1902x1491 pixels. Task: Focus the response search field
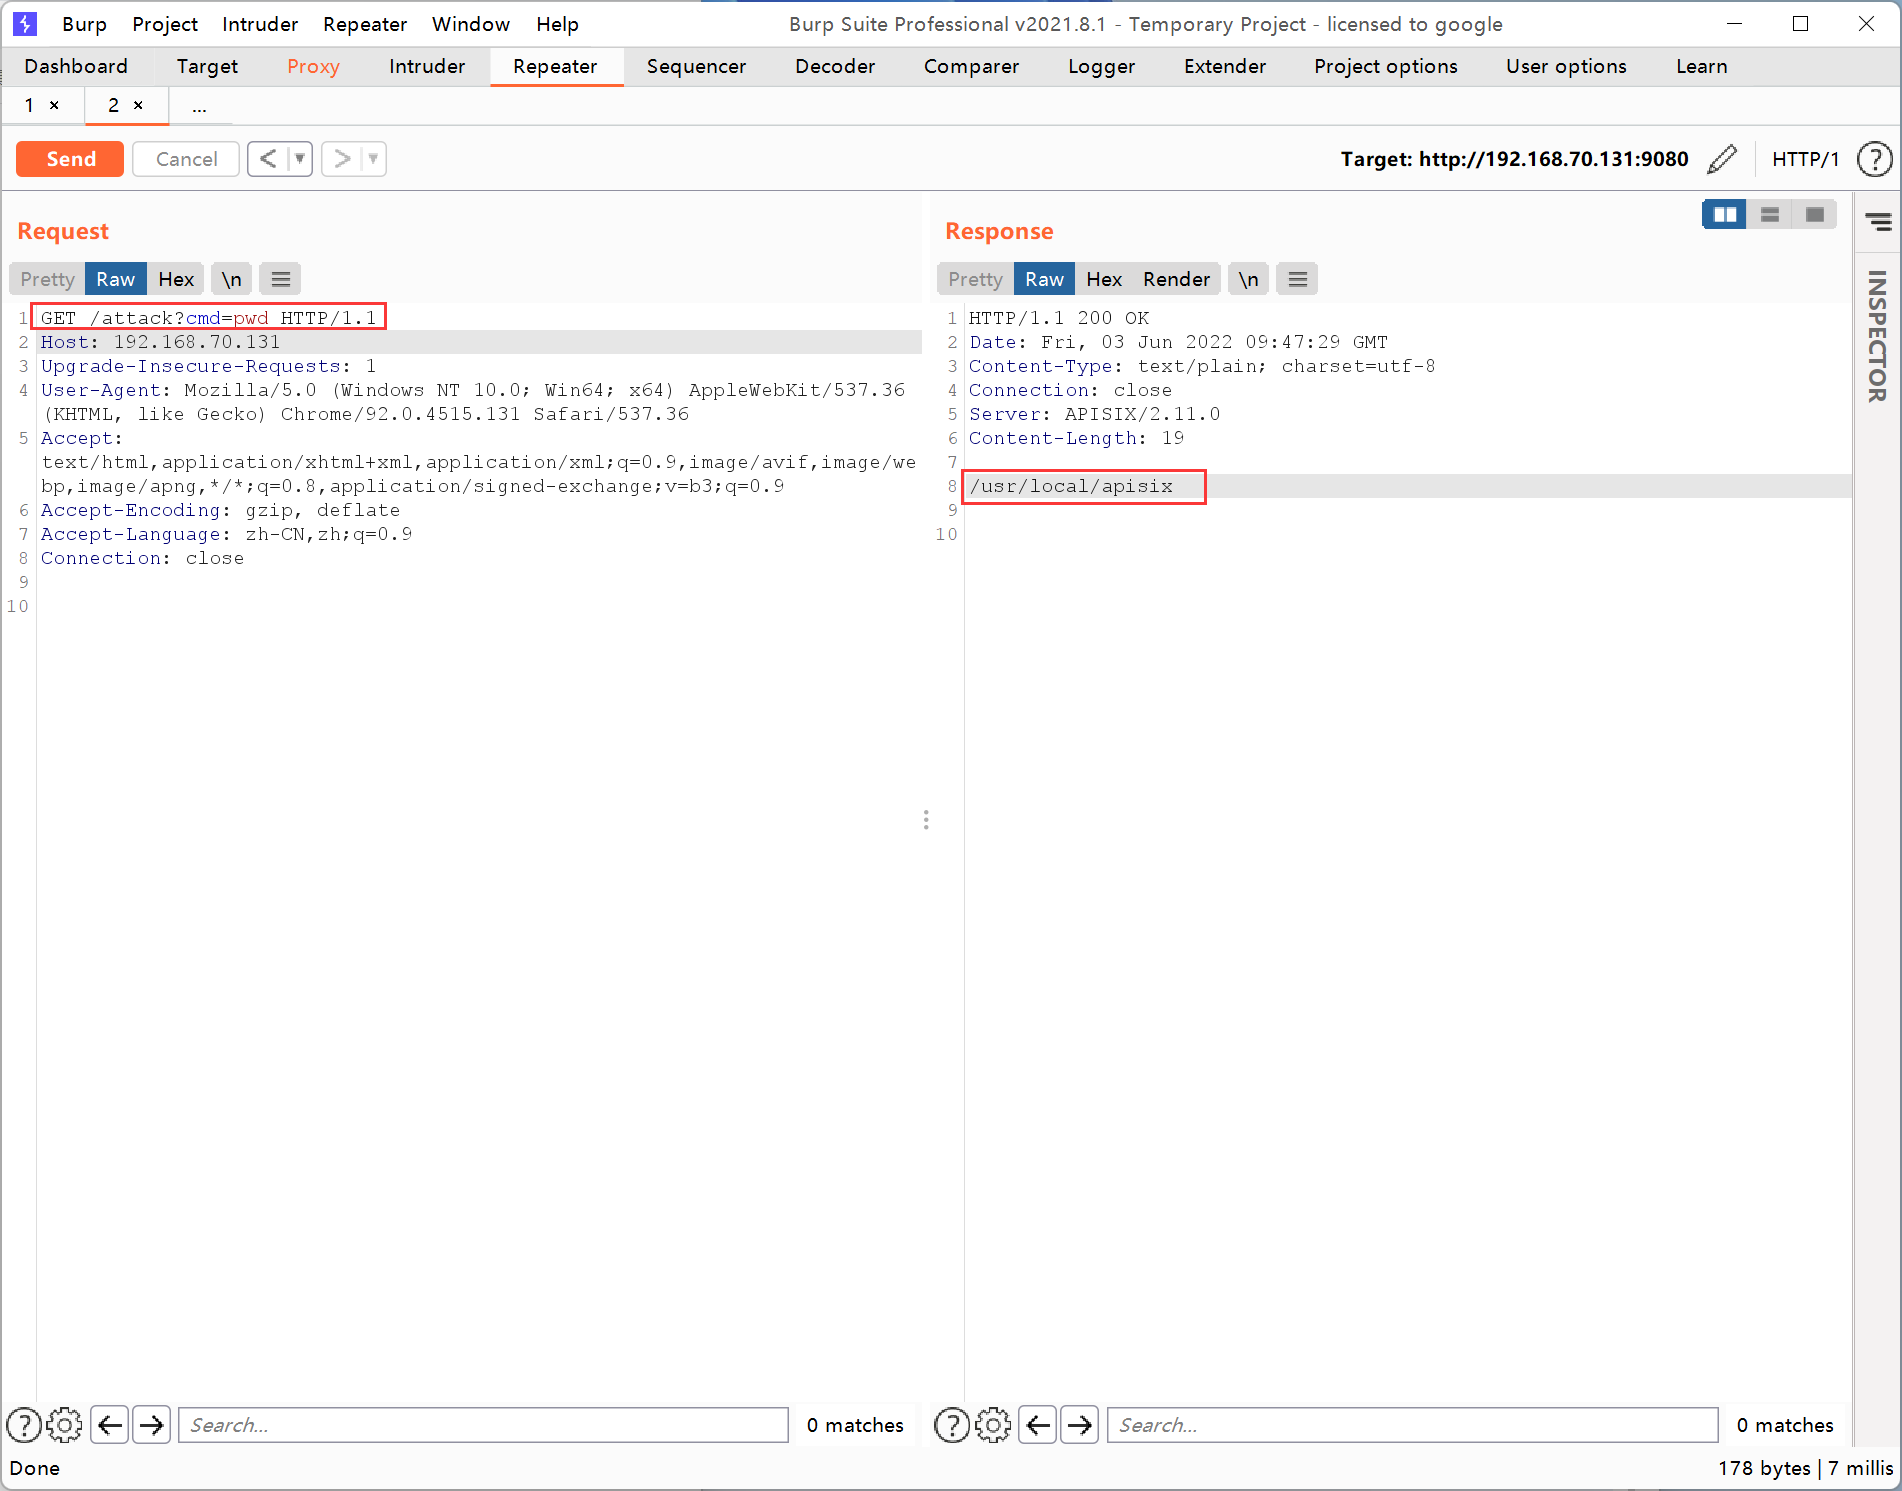pyautogui.click(x=1412, y=1425)
